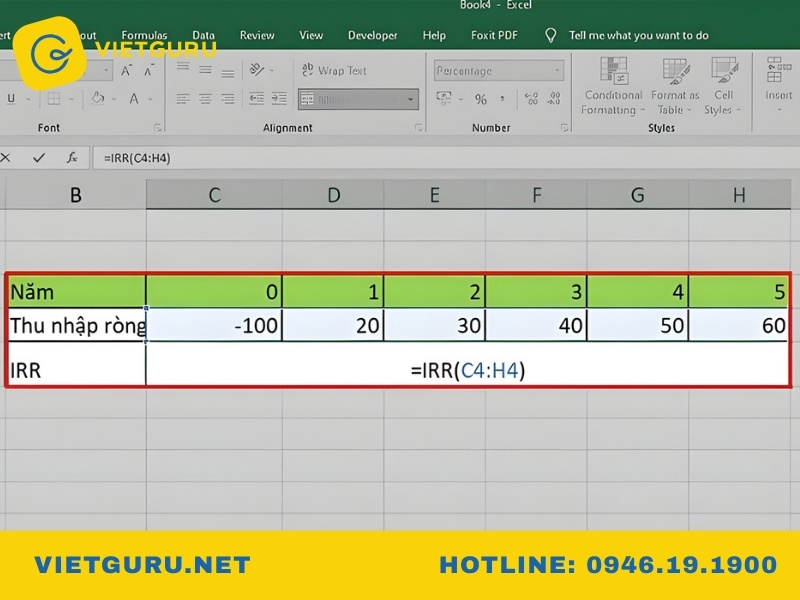Open Cell Styles gallery
The image size is (800, 600).
tap(723, 86)
